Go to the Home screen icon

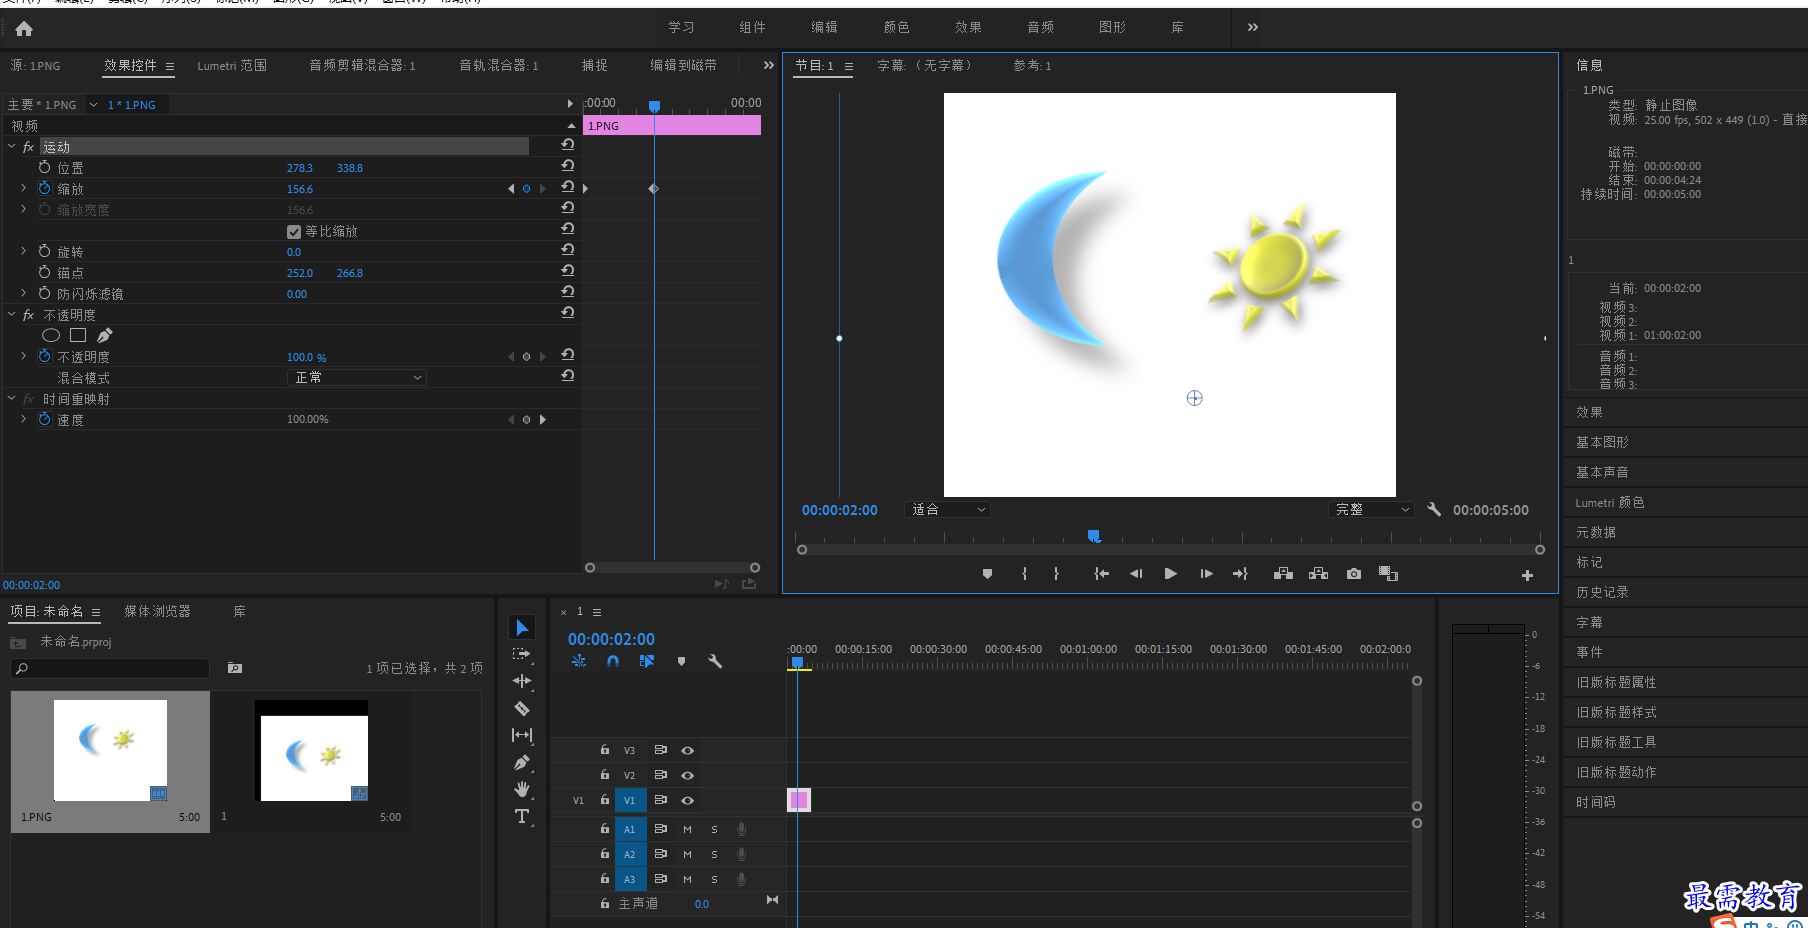pyautogui.click(x=24, y=29)
